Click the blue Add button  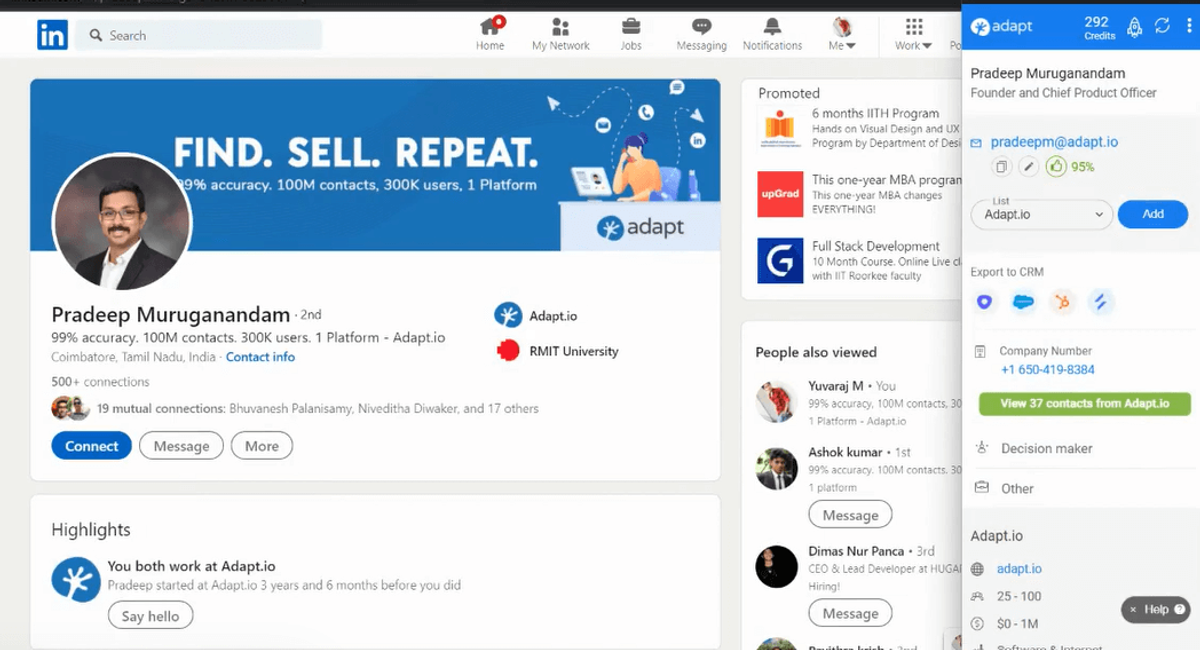pyautogui.click(x=1153, y=214)
